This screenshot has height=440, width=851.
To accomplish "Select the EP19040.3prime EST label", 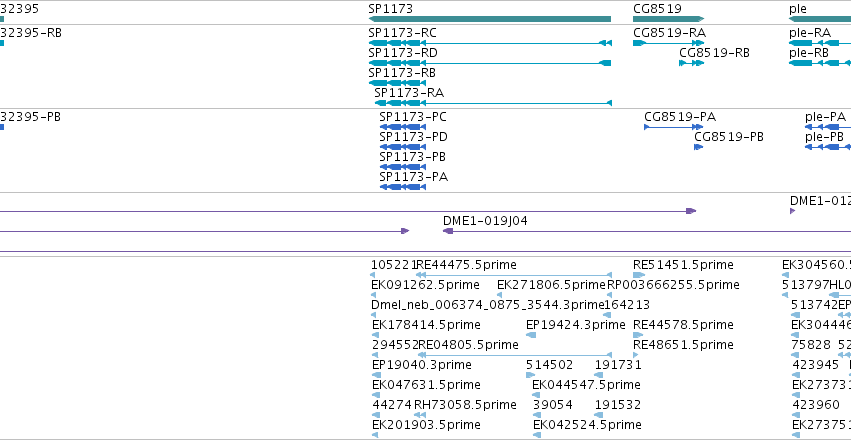I will point(422,365).
